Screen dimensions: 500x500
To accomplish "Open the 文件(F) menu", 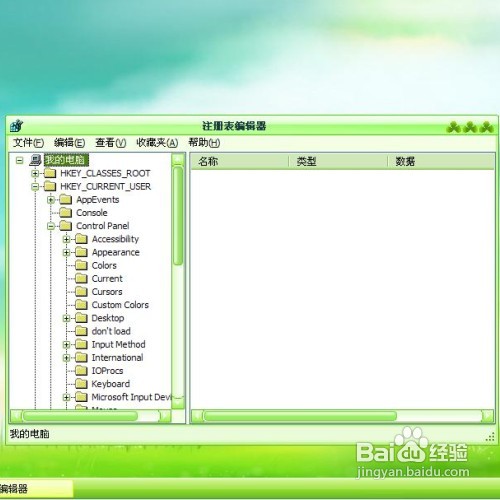I will pyautogui.click(x=28, y=143).
